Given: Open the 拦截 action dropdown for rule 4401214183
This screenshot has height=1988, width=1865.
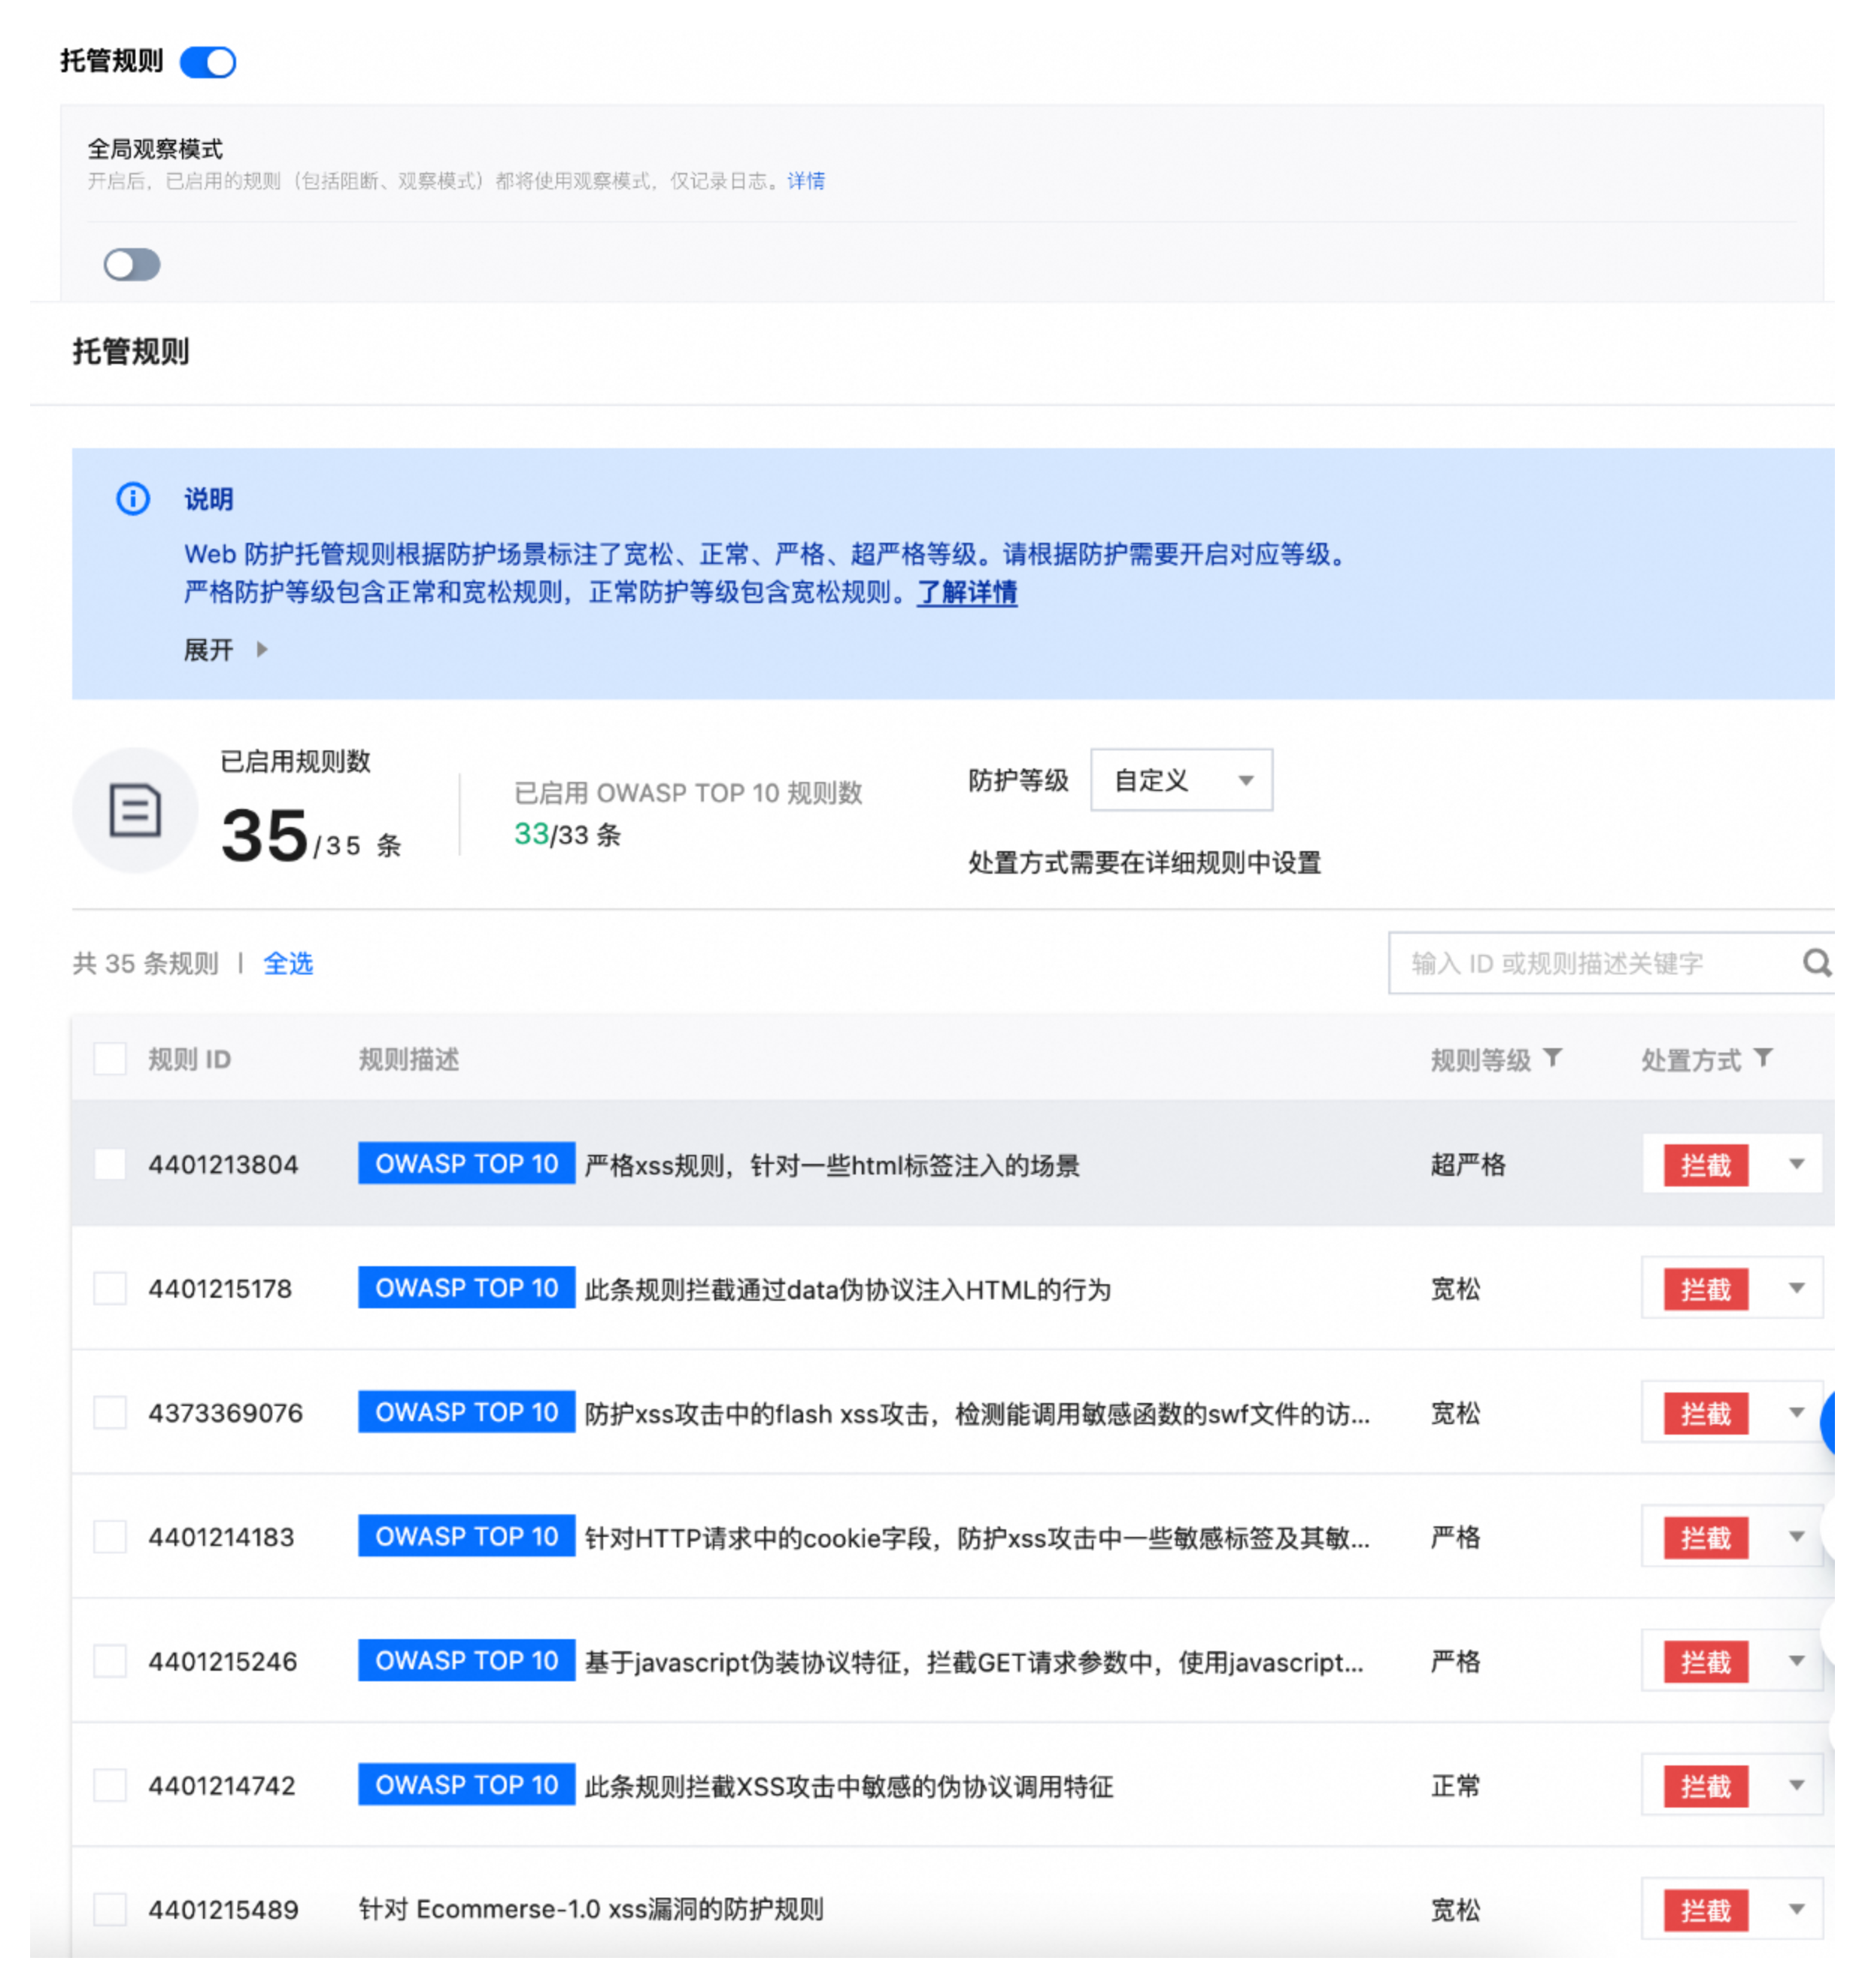Looking at the screenshot, I should point(1731,1537).
